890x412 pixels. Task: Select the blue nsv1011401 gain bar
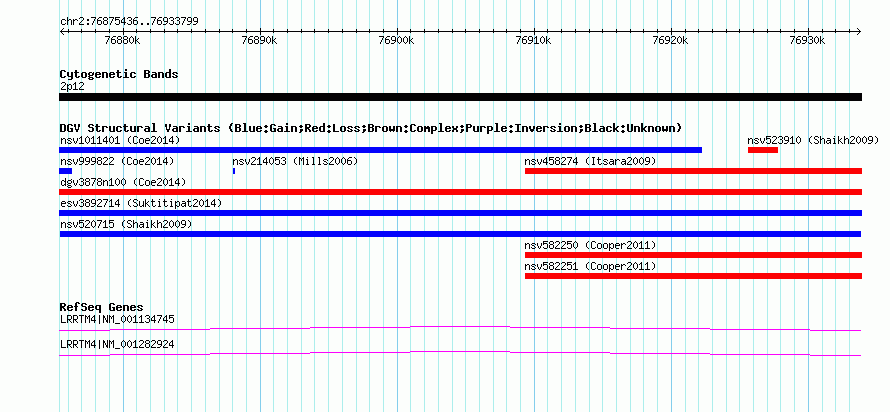(x=380, y=150)
